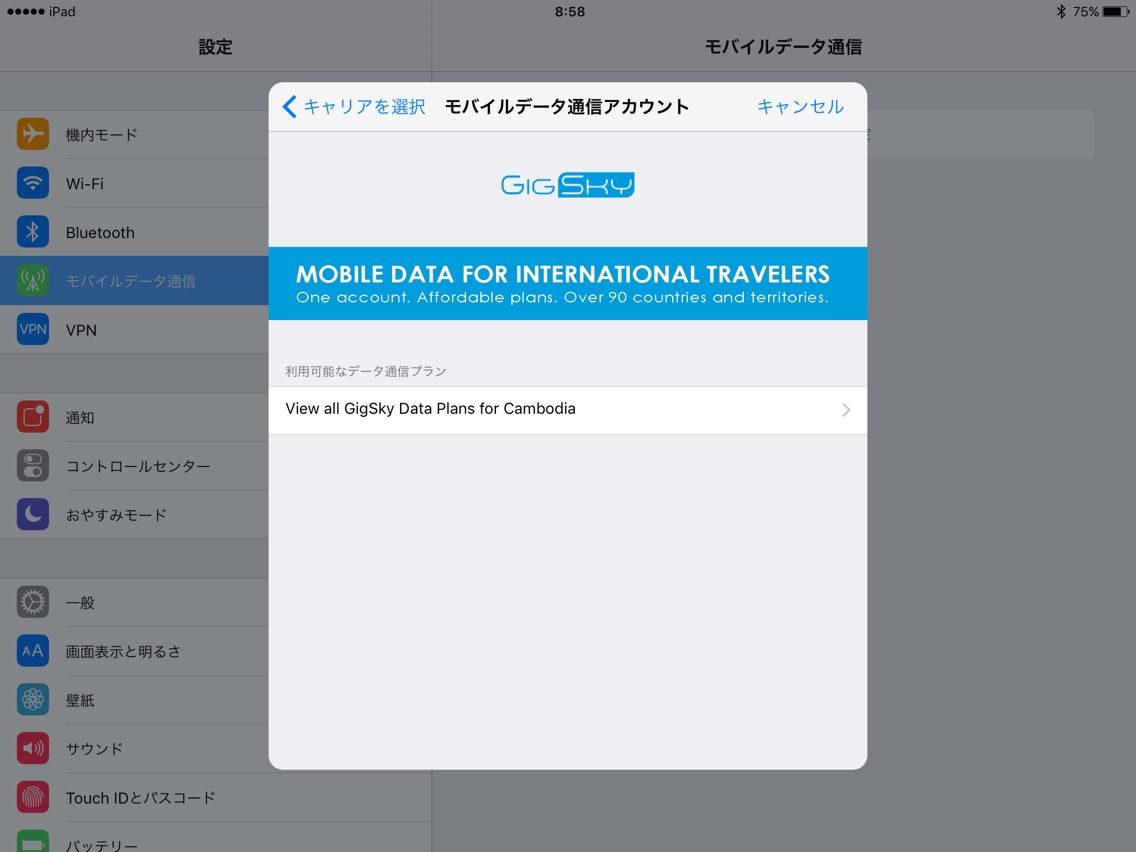Open サウンド settings

pyautogui.click(x=134, y=748)
